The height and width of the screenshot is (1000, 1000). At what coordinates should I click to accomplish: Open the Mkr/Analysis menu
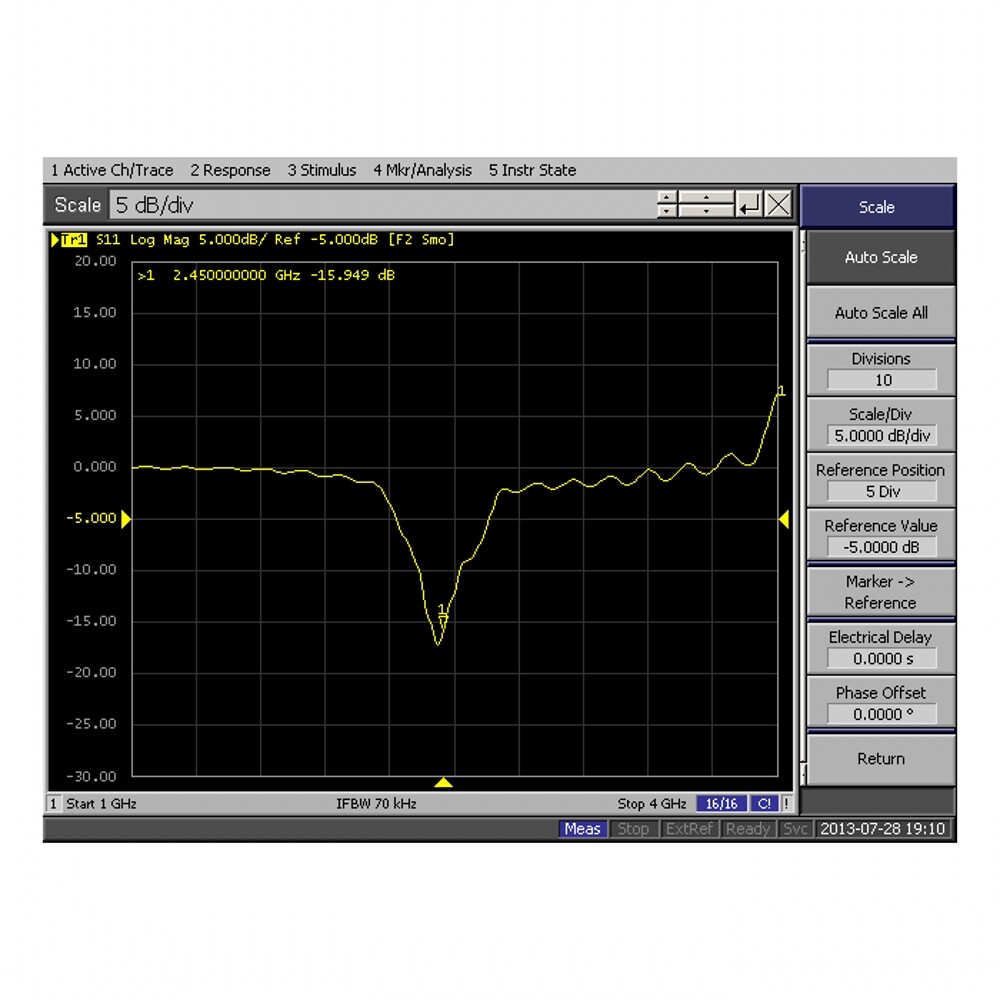pyautogui.click(x=422, y=170)
